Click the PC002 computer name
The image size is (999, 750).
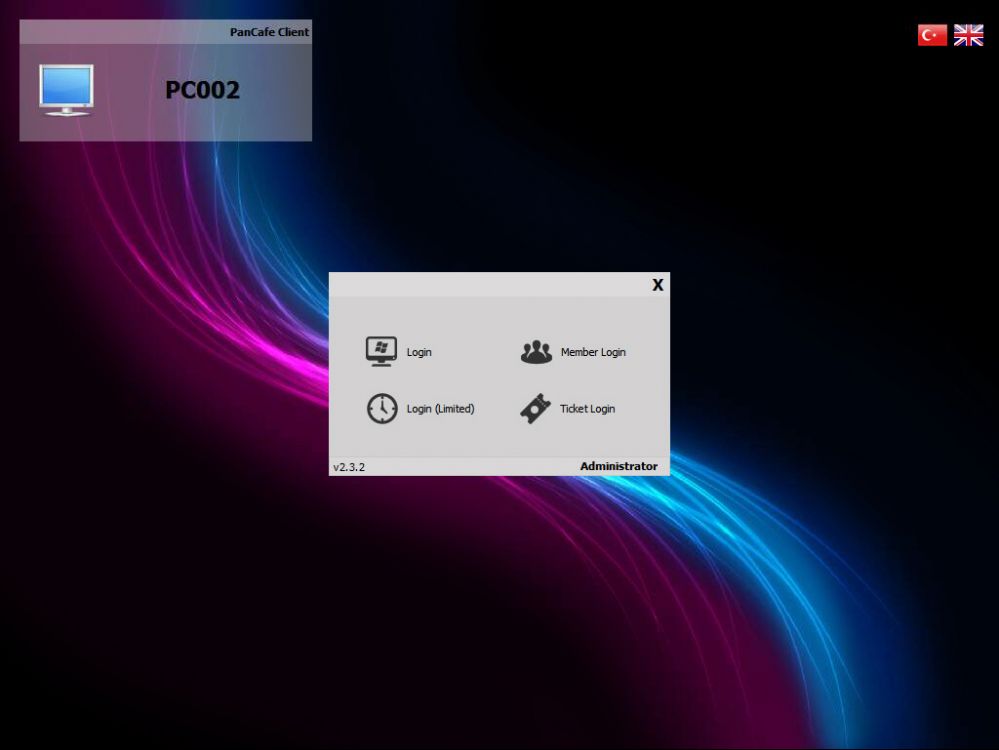[203, 90]
